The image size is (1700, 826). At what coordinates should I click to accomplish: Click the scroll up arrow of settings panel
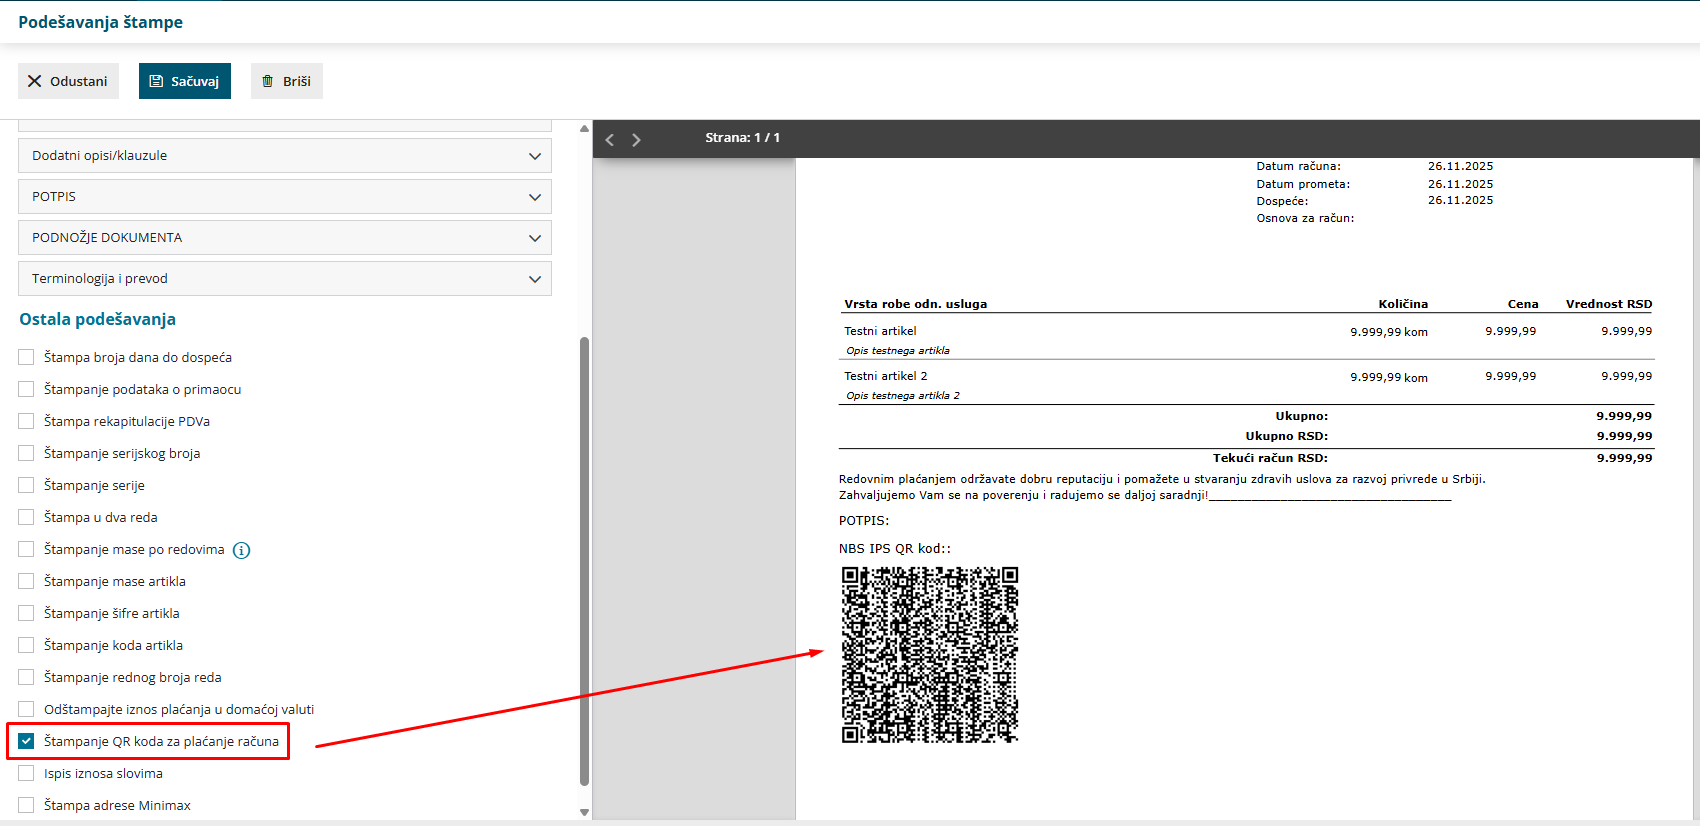(x=584, y=128)
